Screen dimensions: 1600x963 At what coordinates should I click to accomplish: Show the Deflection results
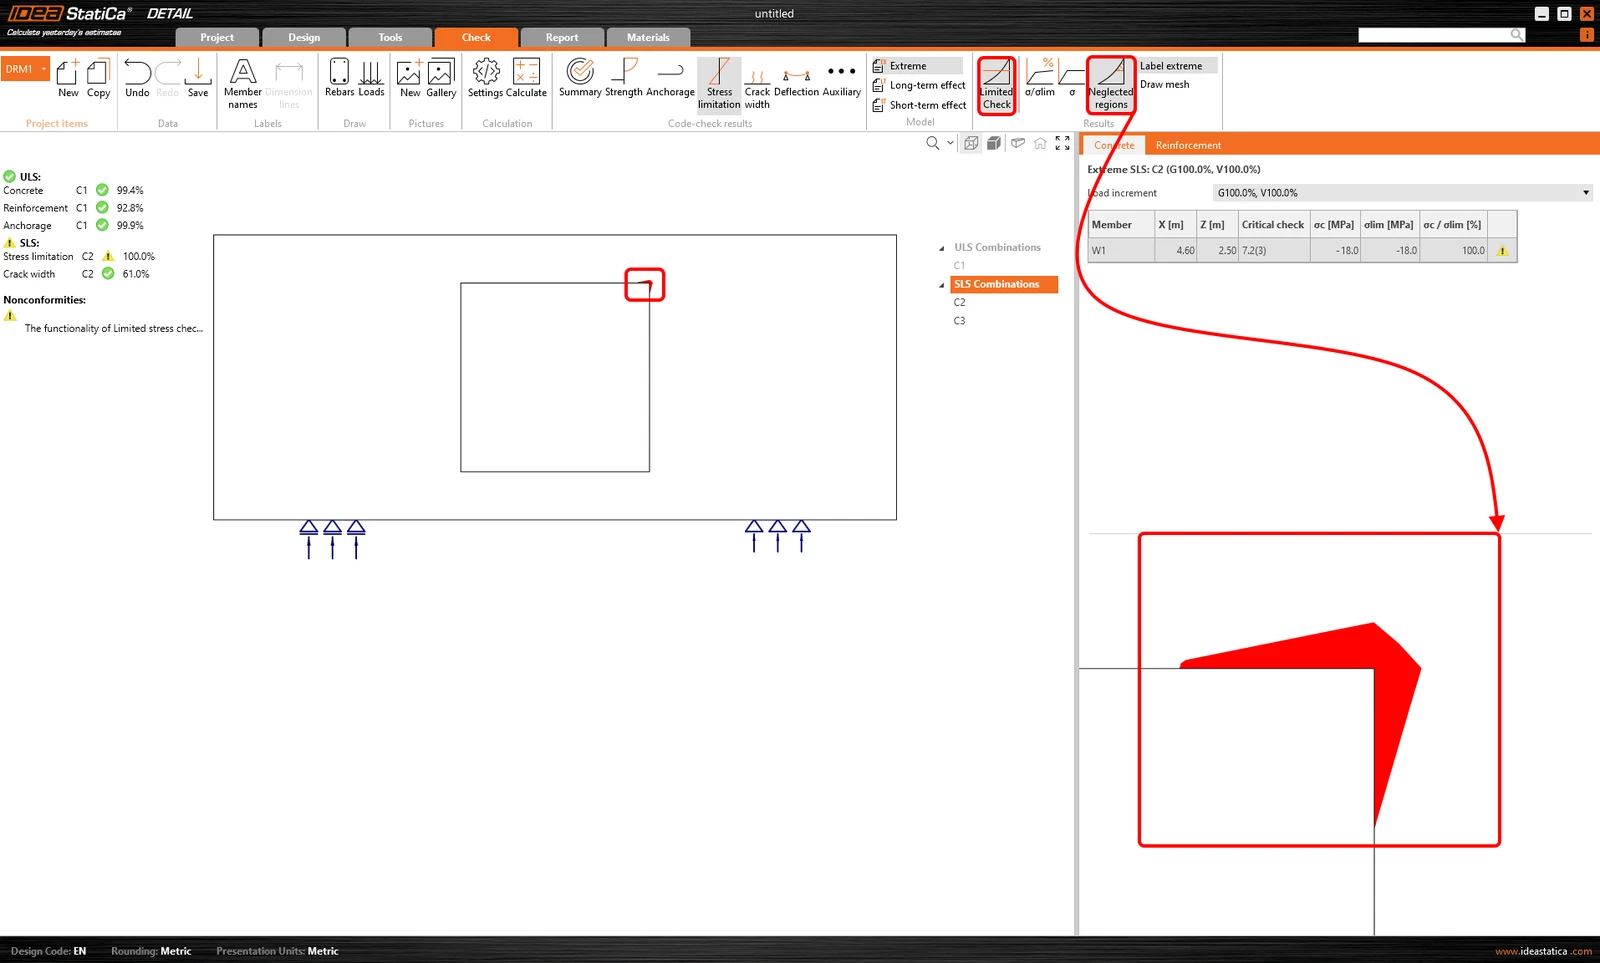click(x=796, y=78)
